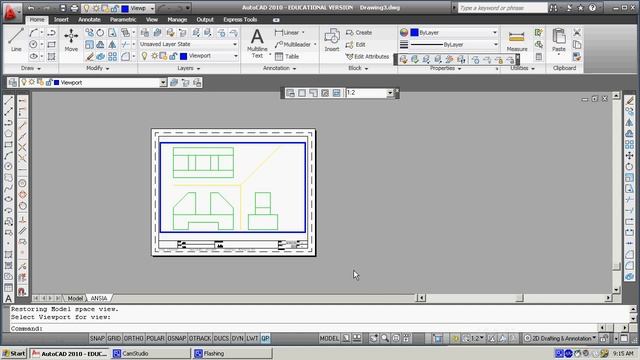Click the Plot printer icon in quick access

[x=74, y=8]
